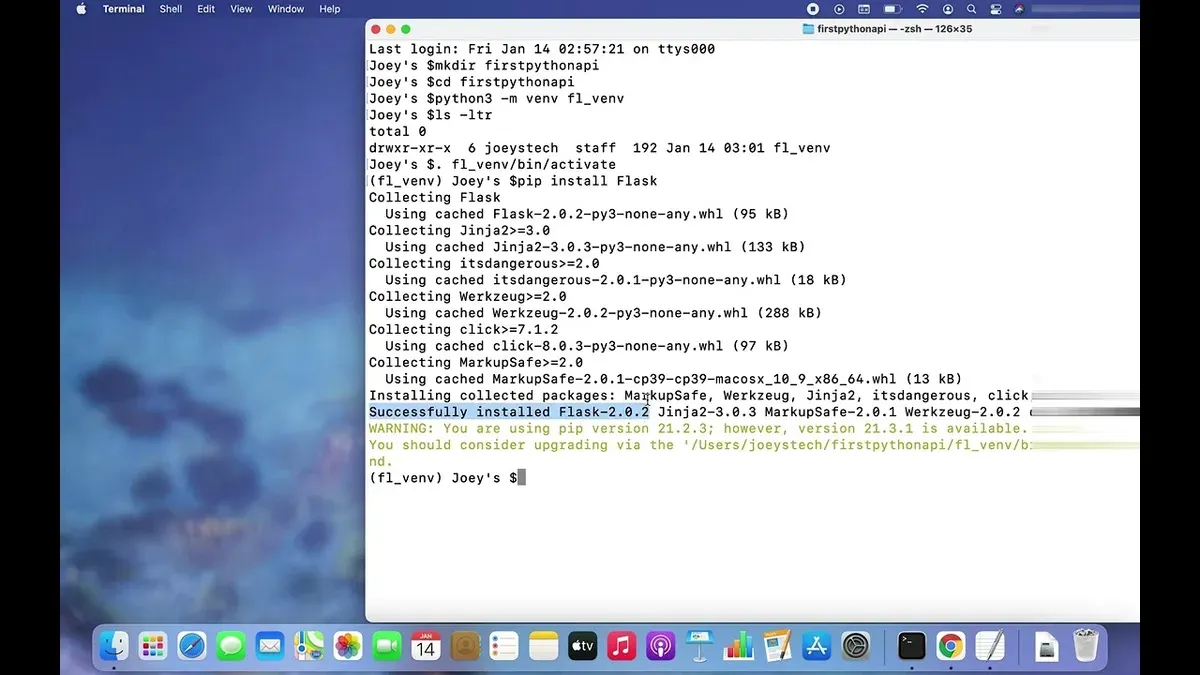The image size is (1200, 675).
Task: Open Contacts from the Dock
Action: pyautogui.click(x=465, y=646)
